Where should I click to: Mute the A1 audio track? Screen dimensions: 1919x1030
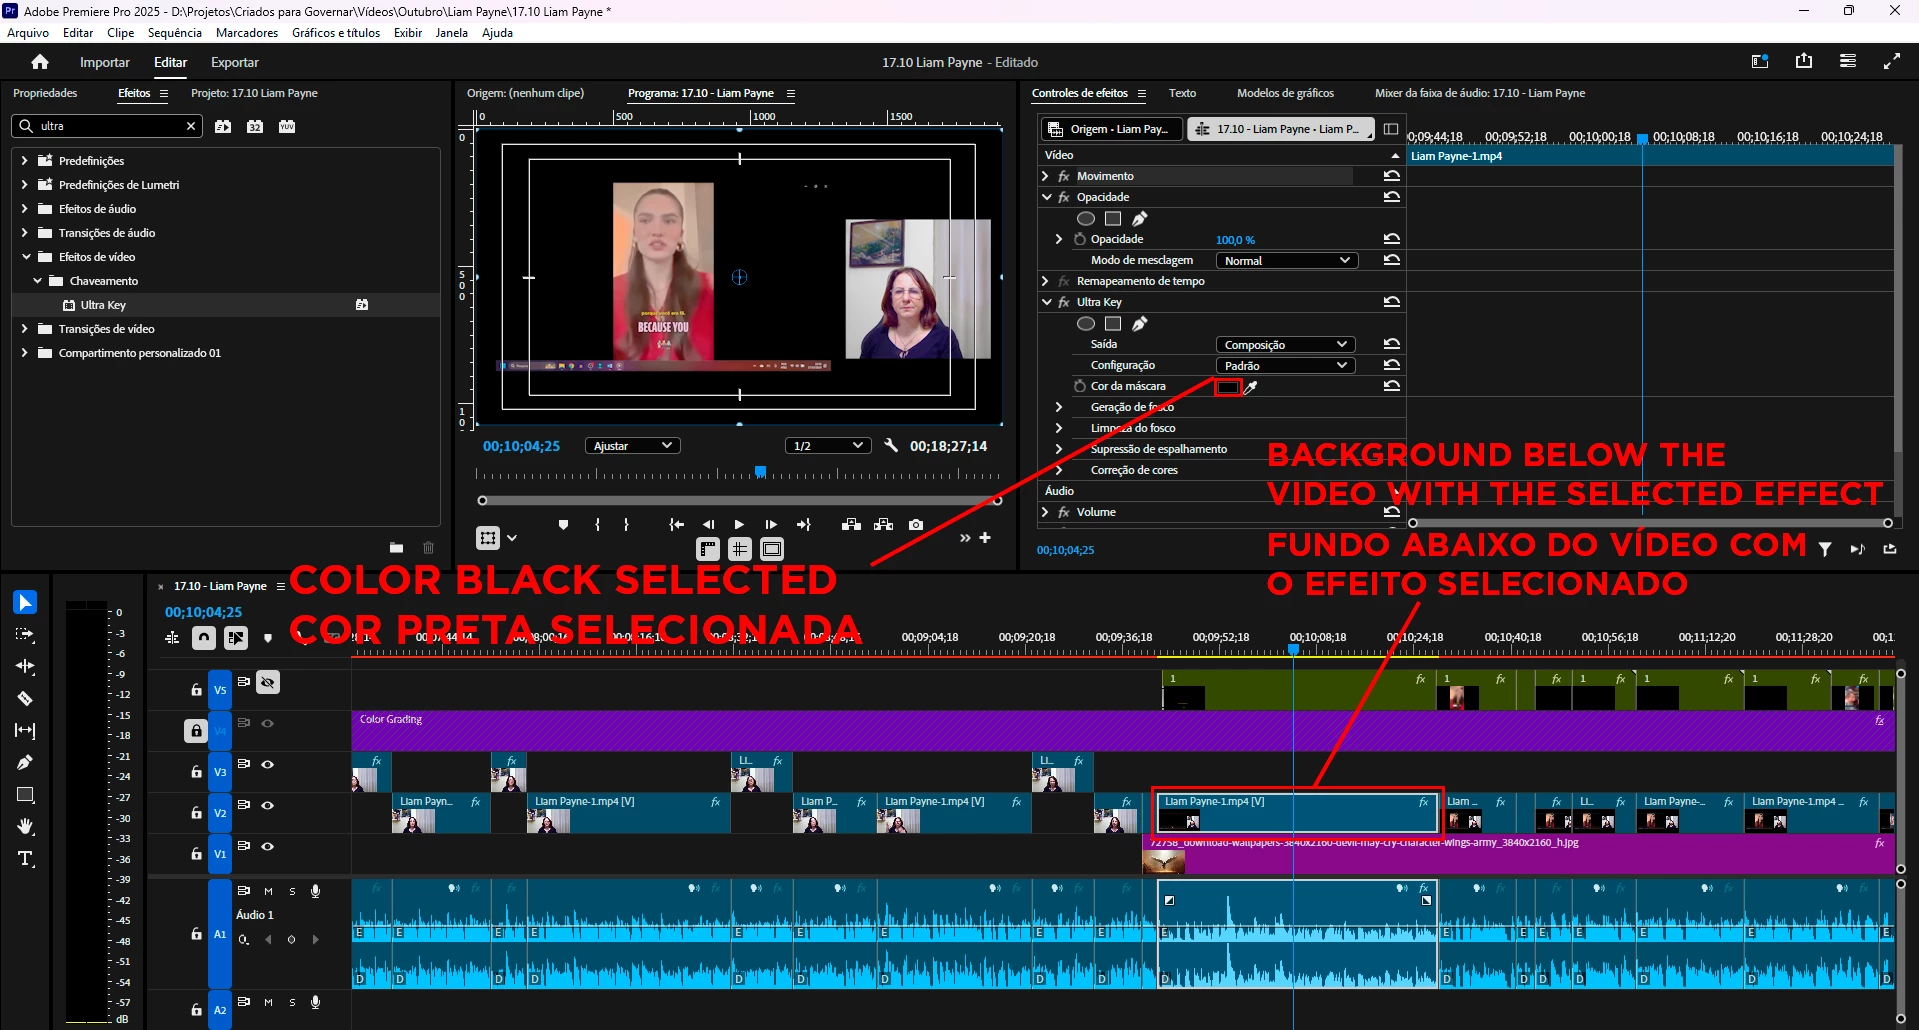[x=268, y=891]
